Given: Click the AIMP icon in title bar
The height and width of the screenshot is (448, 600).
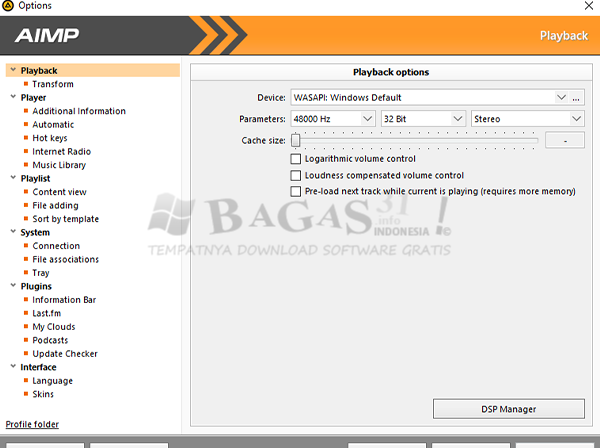Looking at the screenshot, I should [x=8, y=5].
